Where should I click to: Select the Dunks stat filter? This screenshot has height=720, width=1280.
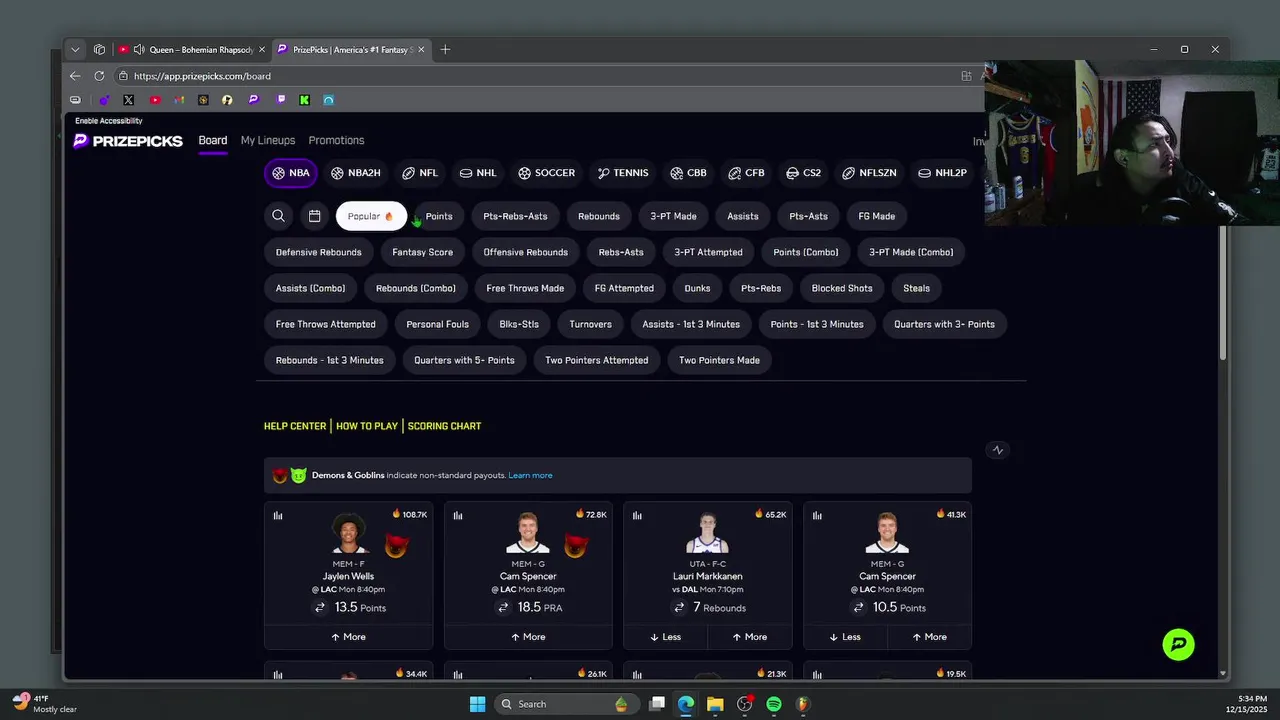click(x=697, y=288)
